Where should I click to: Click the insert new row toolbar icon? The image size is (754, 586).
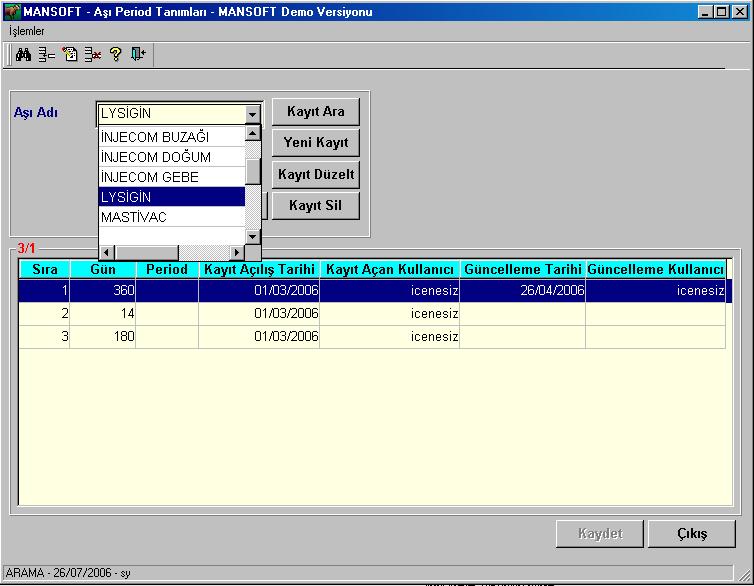click(x=47, y=54)
